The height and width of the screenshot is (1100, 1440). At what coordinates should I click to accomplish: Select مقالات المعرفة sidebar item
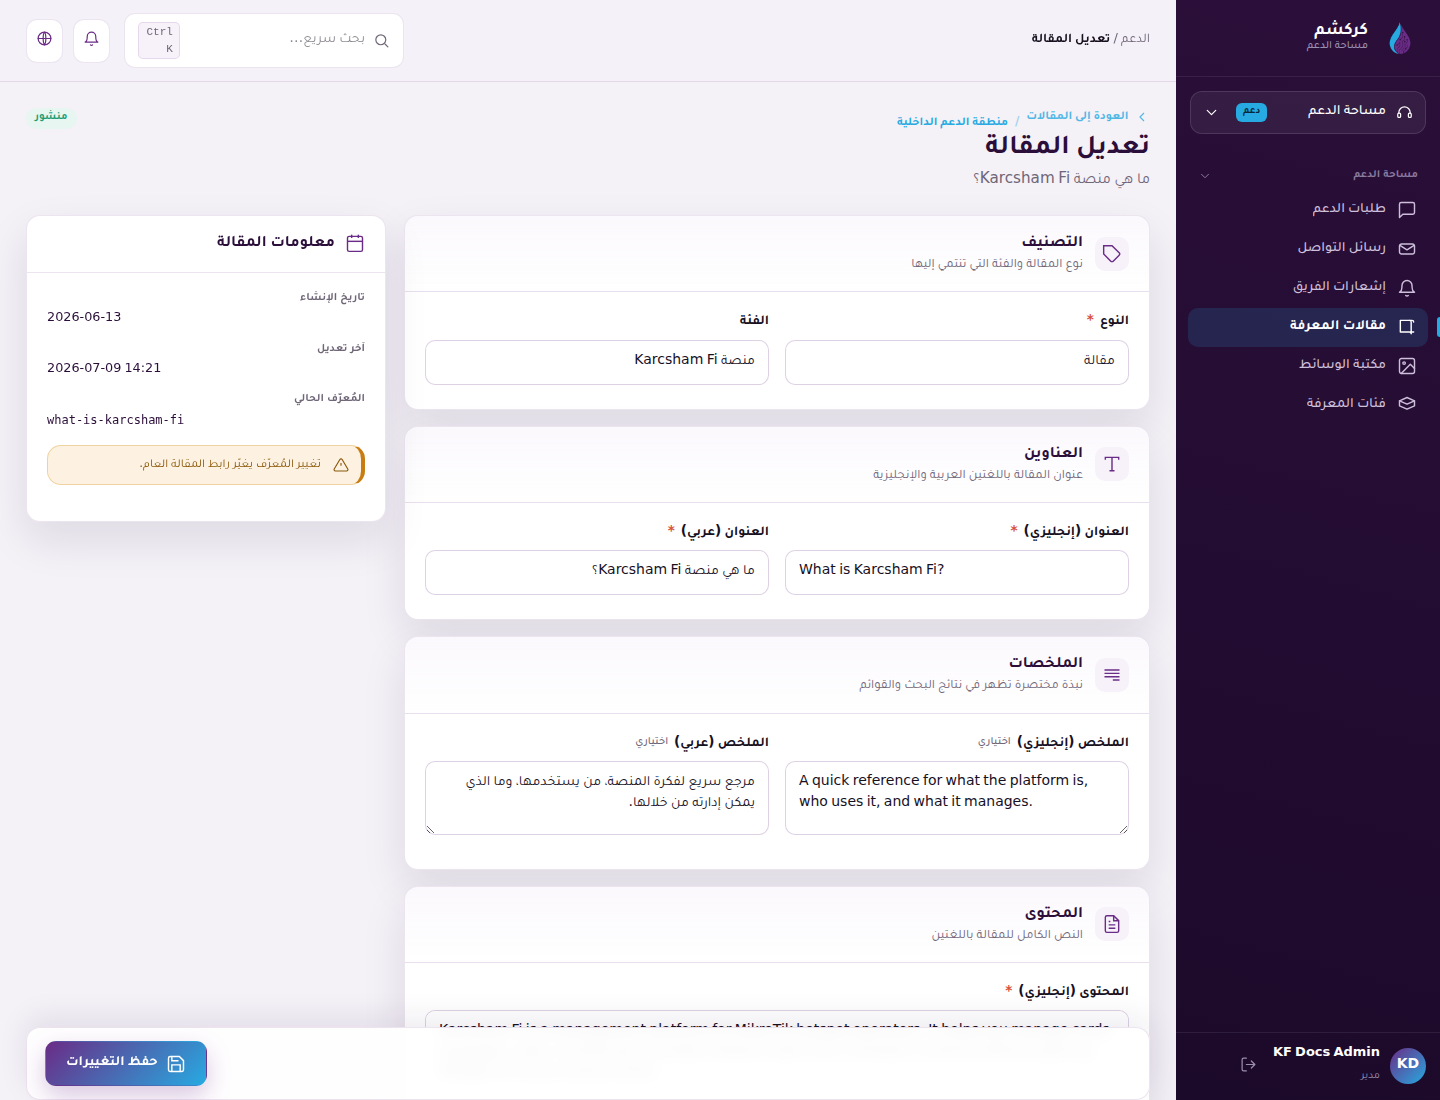click(x=1308, y=327)
